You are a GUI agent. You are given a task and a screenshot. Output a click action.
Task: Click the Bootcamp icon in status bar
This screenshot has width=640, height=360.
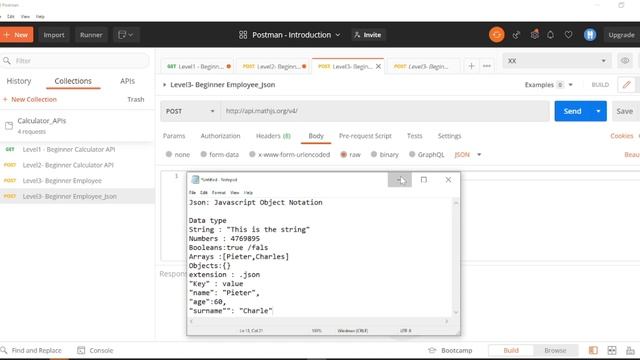pos(432,350)
